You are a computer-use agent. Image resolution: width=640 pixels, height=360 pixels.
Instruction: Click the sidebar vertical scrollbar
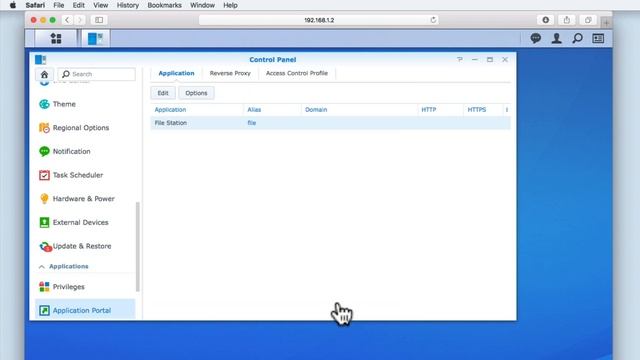[138, 247]
